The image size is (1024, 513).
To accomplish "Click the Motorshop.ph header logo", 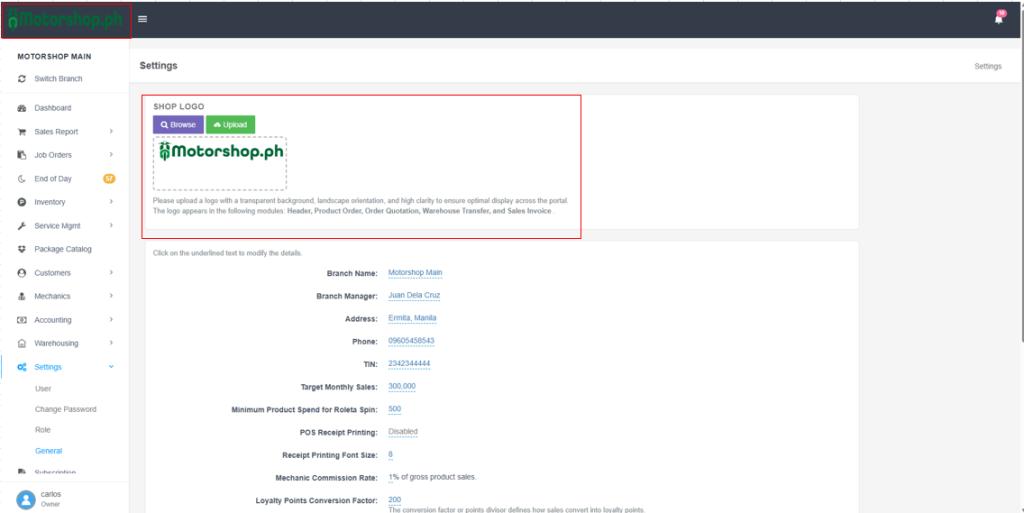I will (x=65, y=21).
